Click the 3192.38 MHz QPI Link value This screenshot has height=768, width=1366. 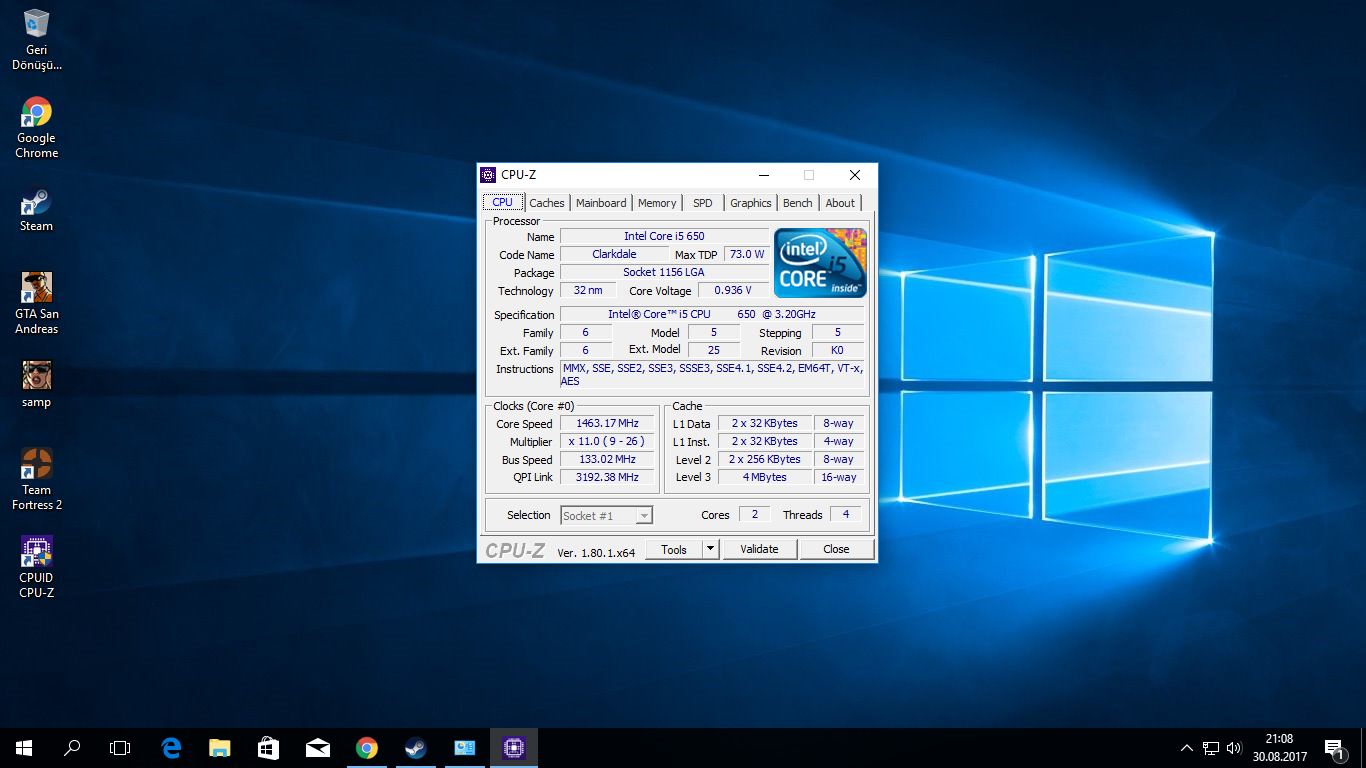click(x=607, y=477)
